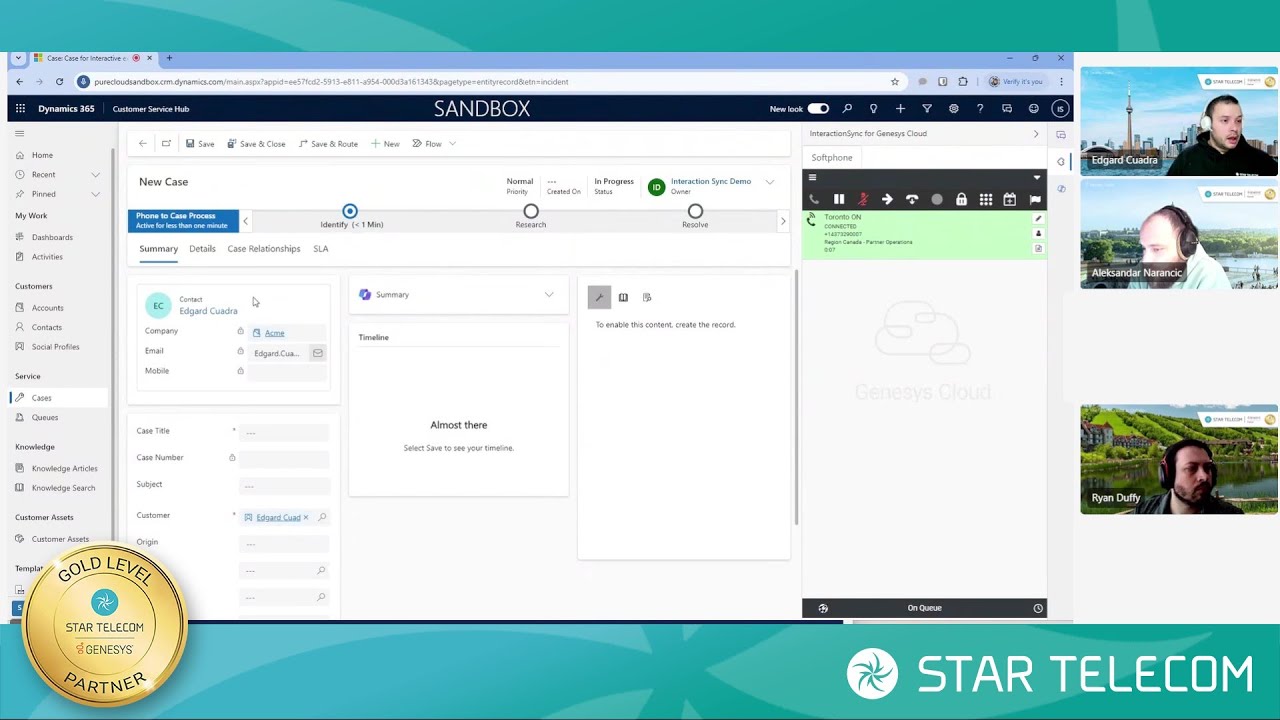Click the headset icon beside On Queue

point(823,608)
